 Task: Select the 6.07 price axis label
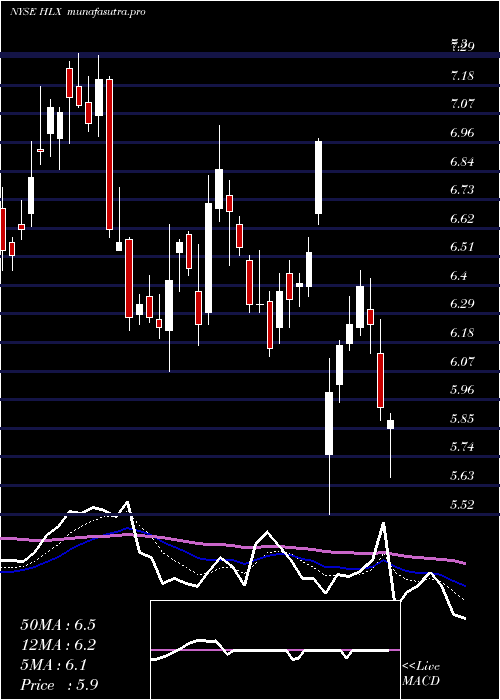coord(462,361)
